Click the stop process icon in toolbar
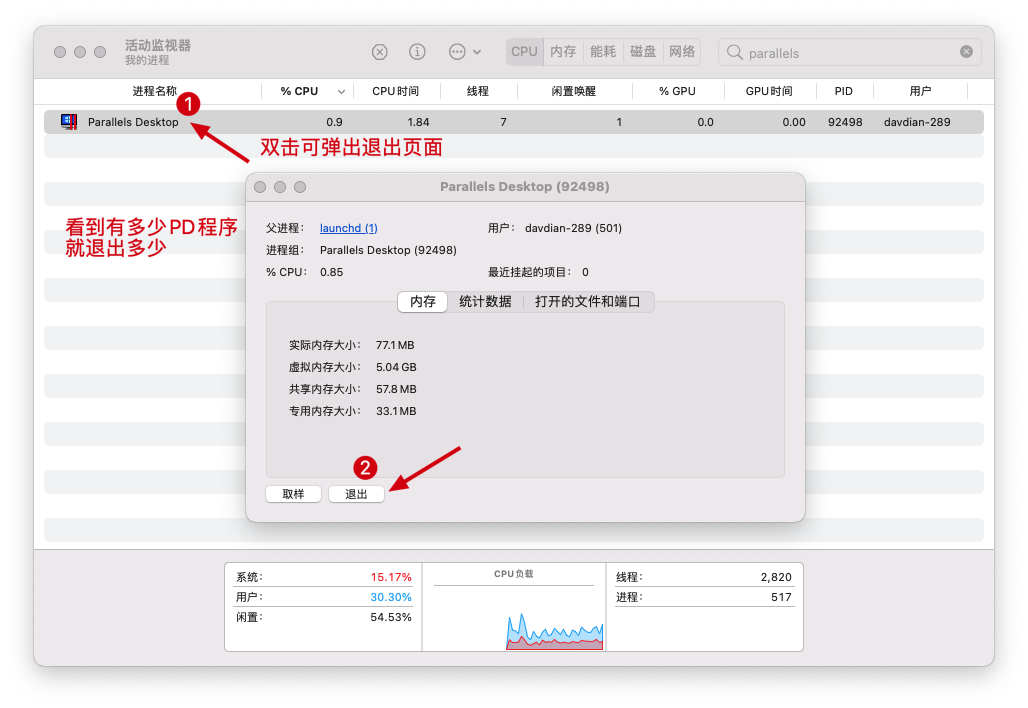Image resolution: width=1028 pixels, height=708 pixels. pyautogui.click(x=380, y=52)
